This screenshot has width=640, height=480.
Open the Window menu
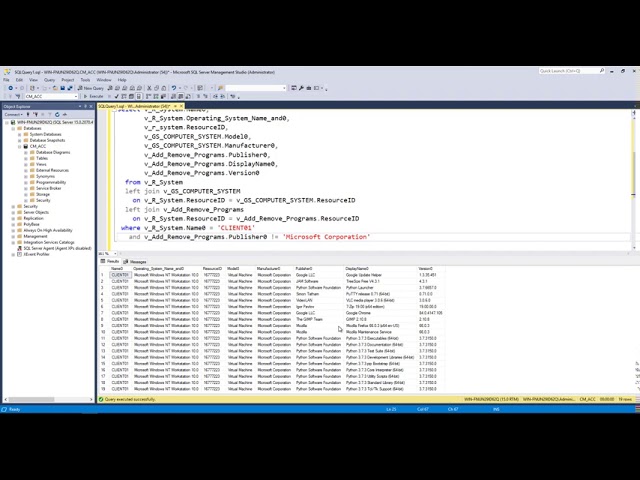(x=104, y=80)
